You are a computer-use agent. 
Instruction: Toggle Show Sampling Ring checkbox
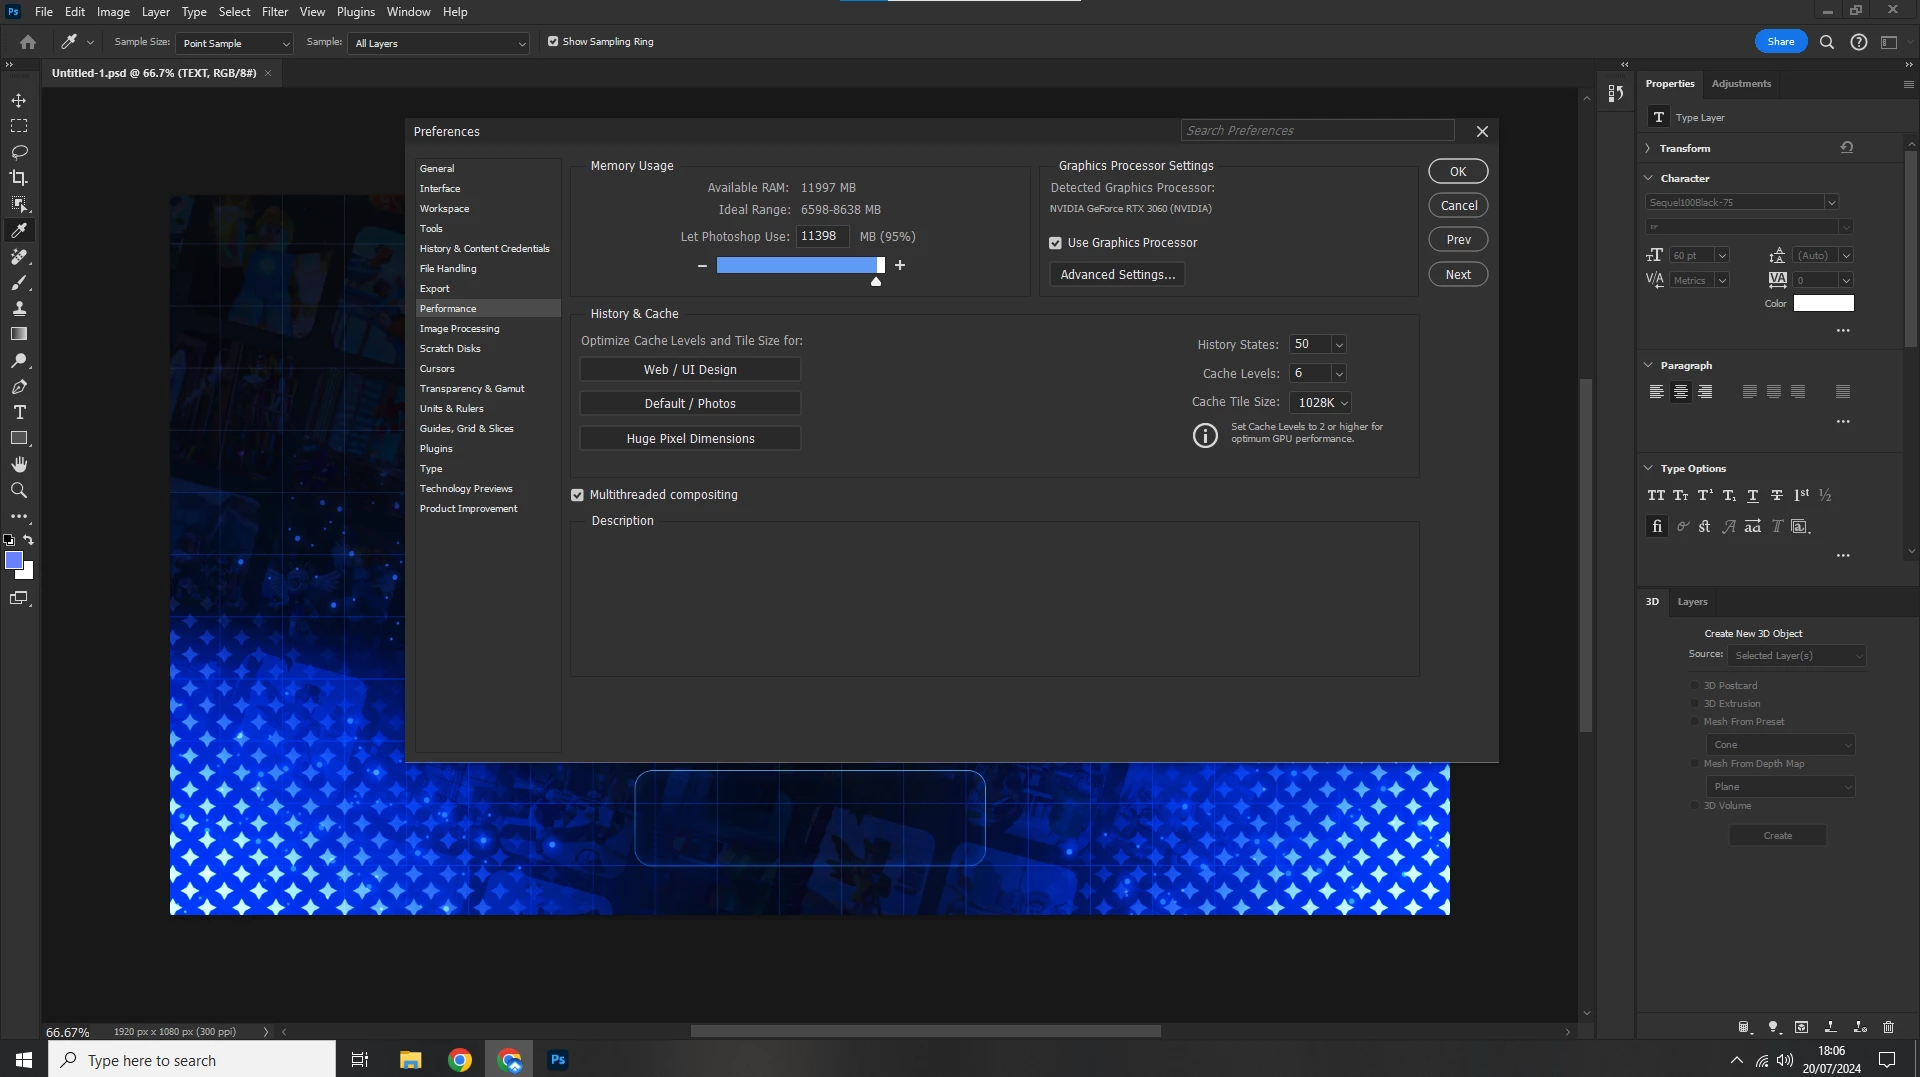point(553,42)
